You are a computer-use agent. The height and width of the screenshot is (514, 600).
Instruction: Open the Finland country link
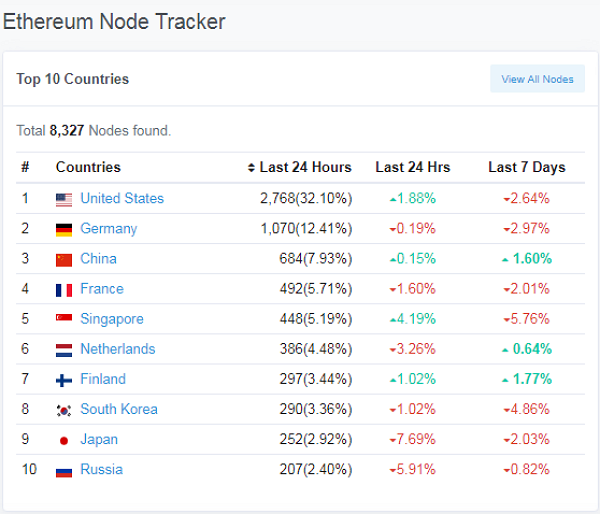pyautogui.click(x=103, y=379)
